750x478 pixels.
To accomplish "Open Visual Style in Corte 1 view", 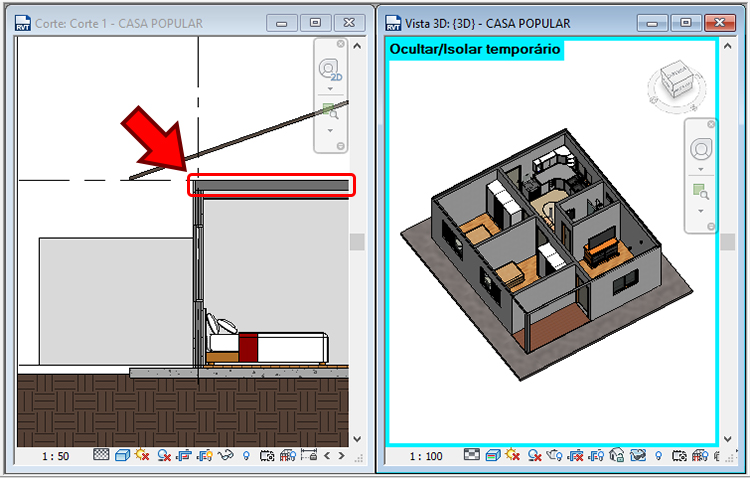I will pyautogui.click(x=122, y=455).
